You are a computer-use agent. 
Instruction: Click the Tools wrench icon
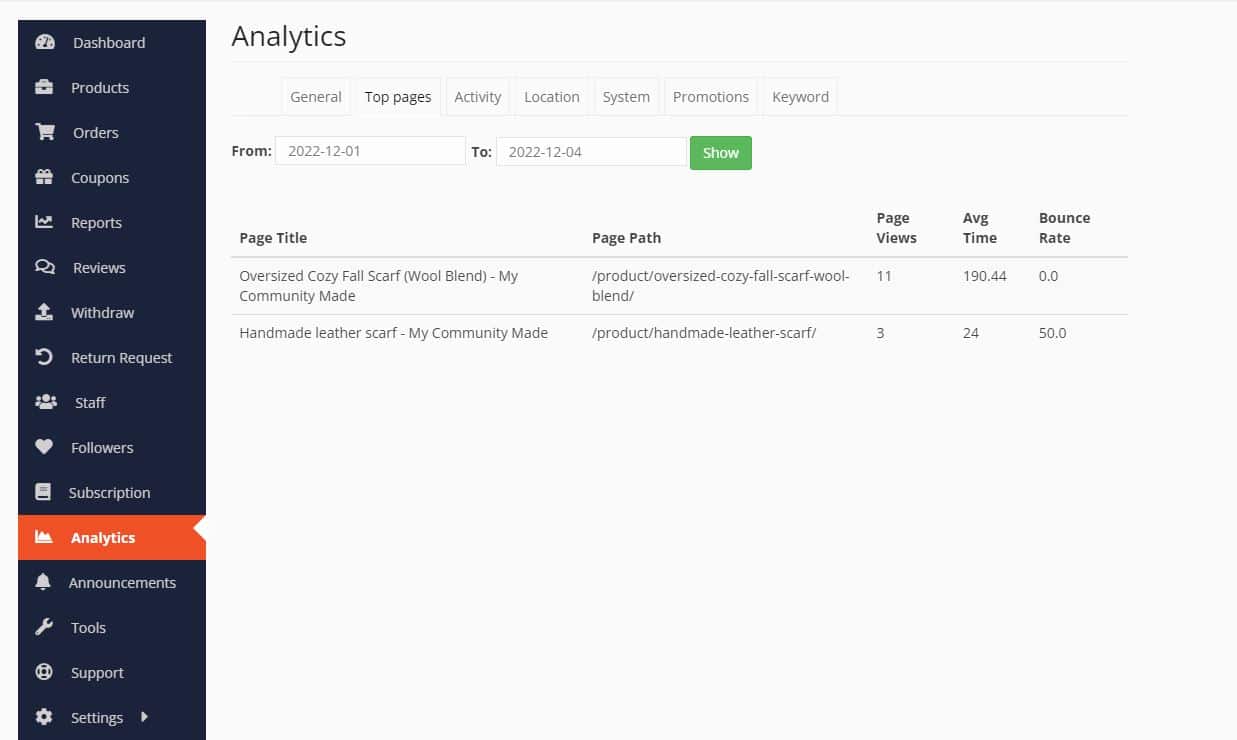44,627
